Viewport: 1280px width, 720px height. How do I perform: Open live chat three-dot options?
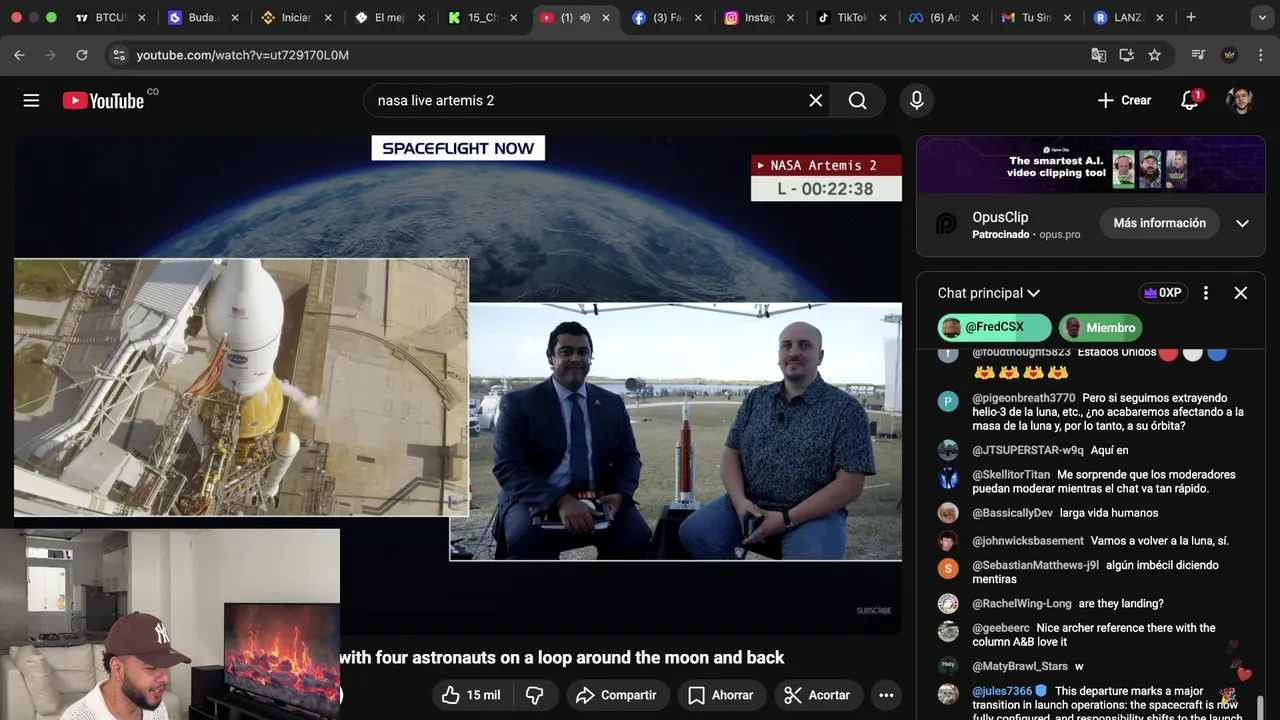(1206, 293)
